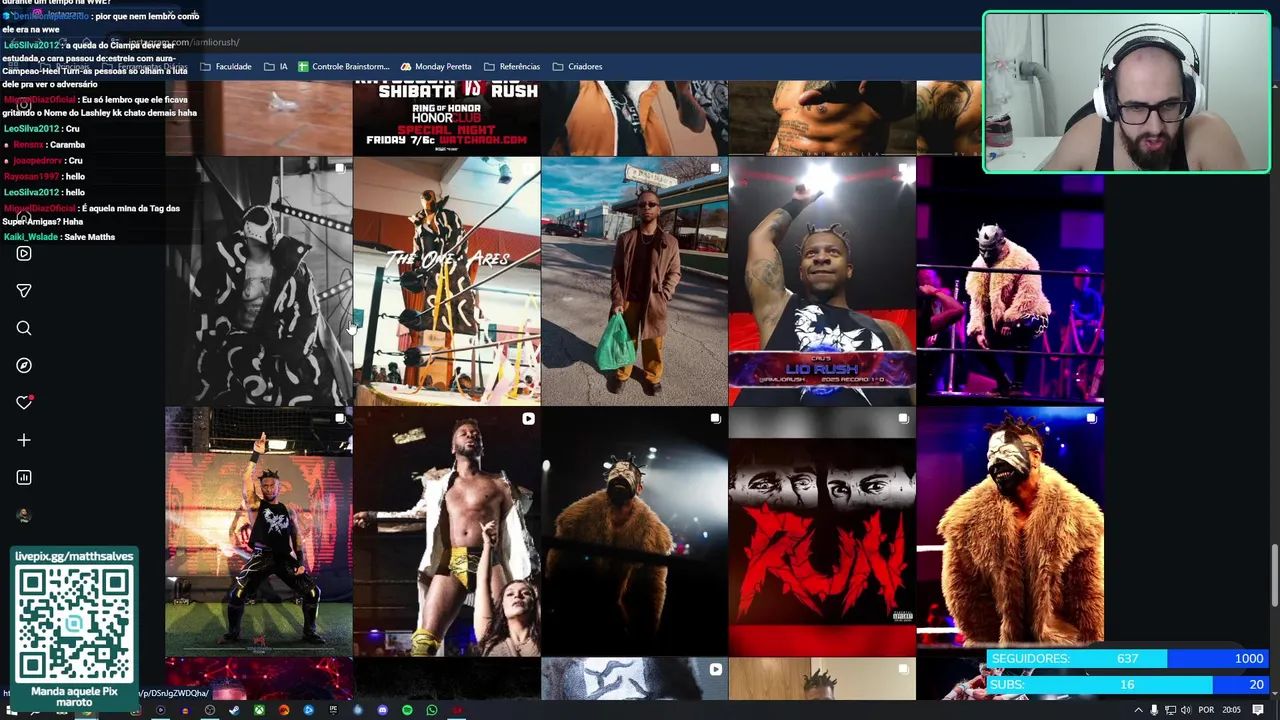Image resolution: width=1280 pixels, height=720 pixels.
Task: Open the IA bookmarks folder
Action: (x=276, y=67)
